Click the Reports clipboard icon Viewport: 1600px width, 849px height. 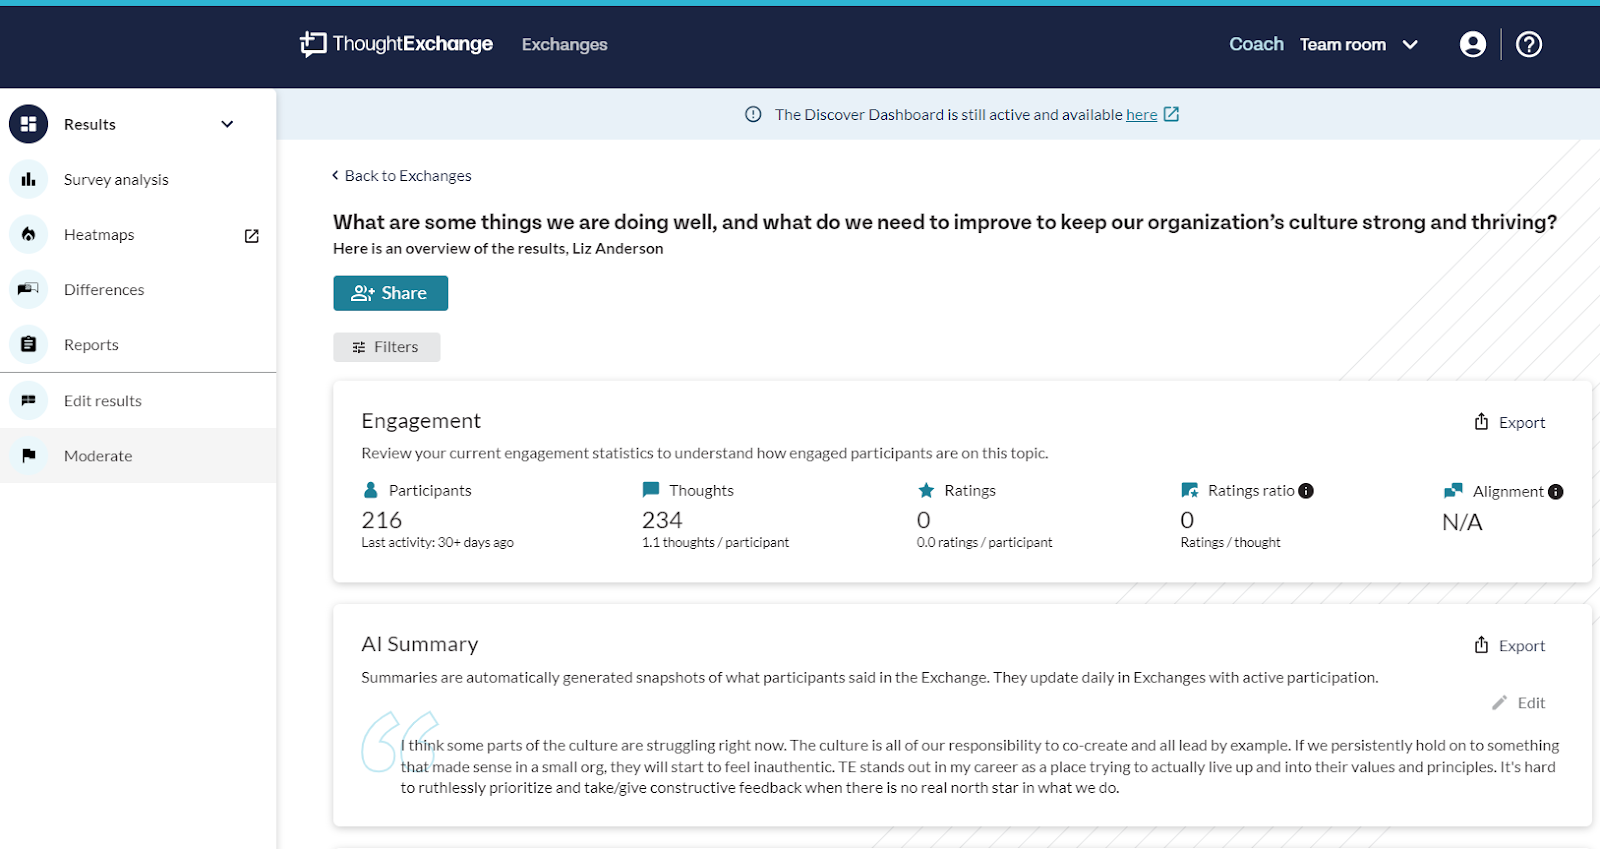point(28,344)
